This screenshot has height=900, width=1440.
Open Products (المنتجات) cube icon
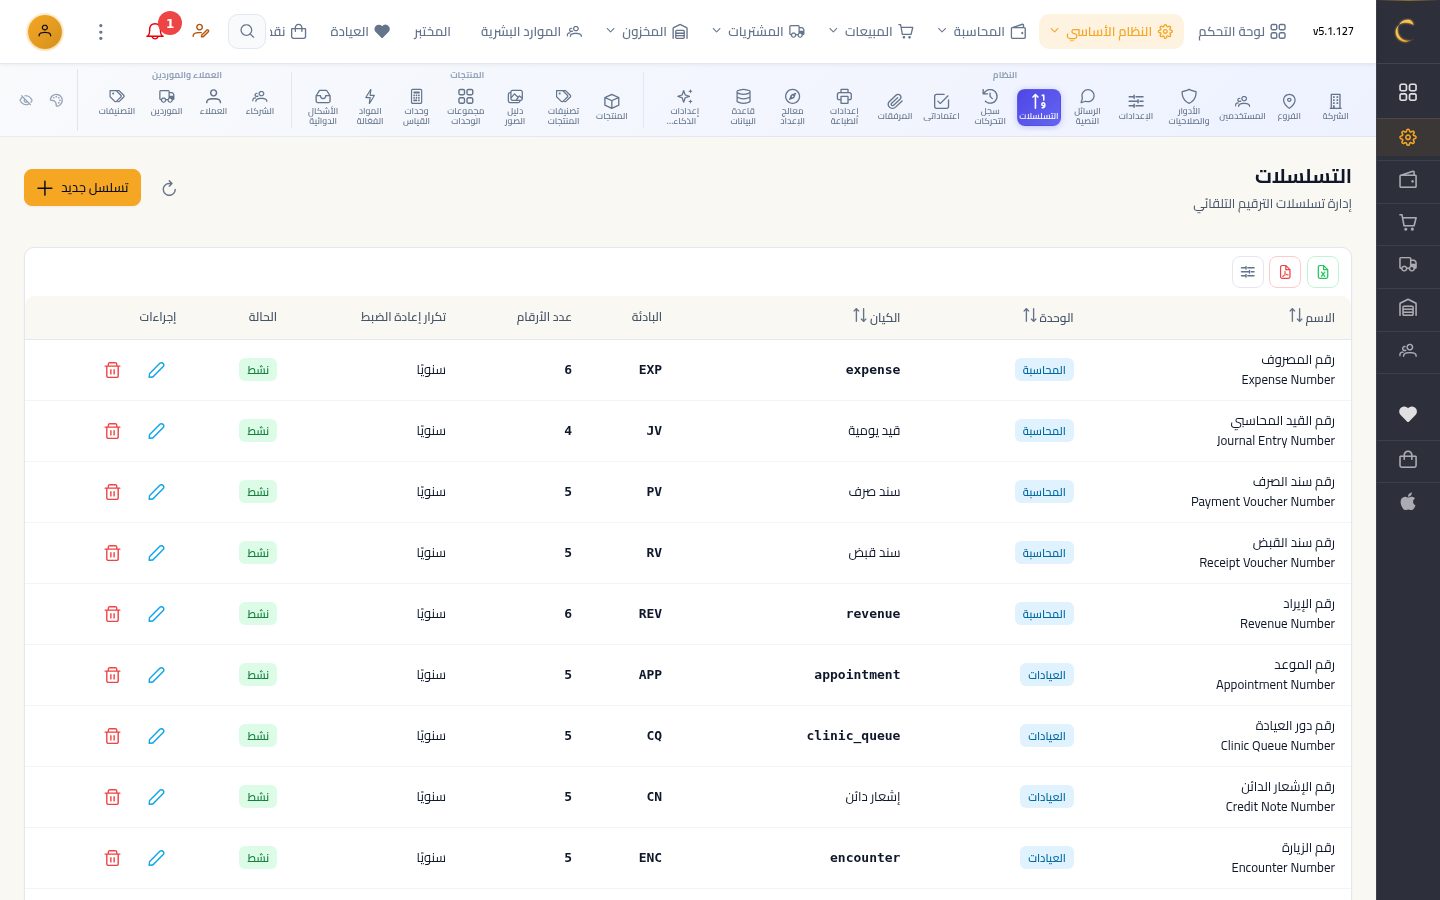(x=611, y=106)
